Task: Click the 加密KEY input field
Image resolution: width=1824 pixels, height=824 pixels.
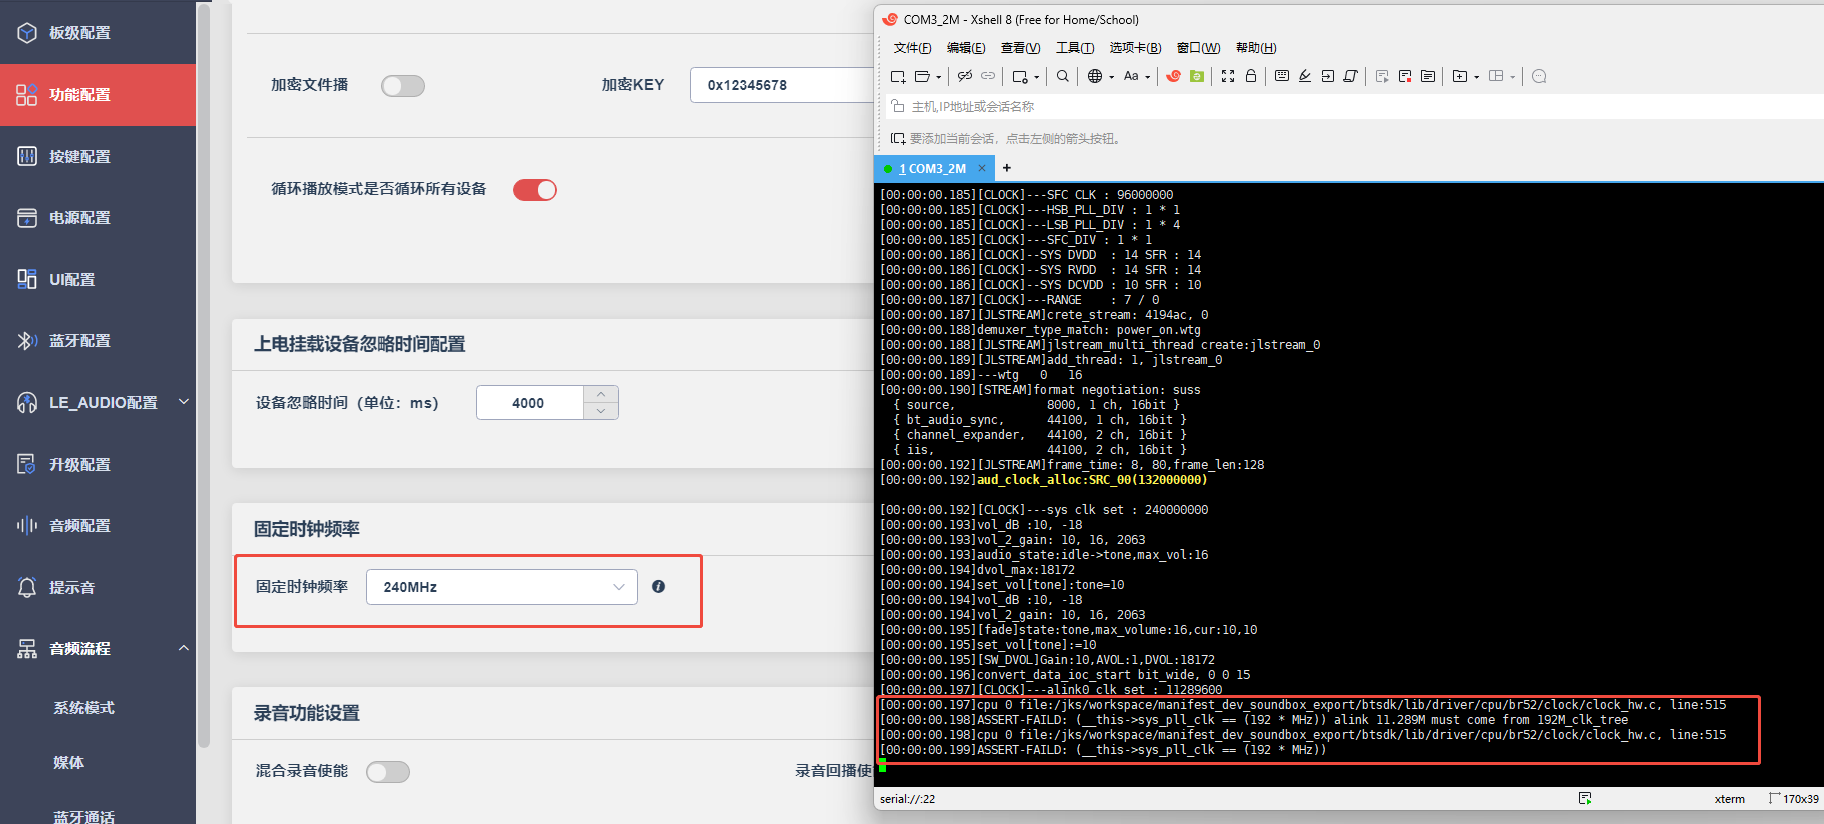Action: coord(781,85)
